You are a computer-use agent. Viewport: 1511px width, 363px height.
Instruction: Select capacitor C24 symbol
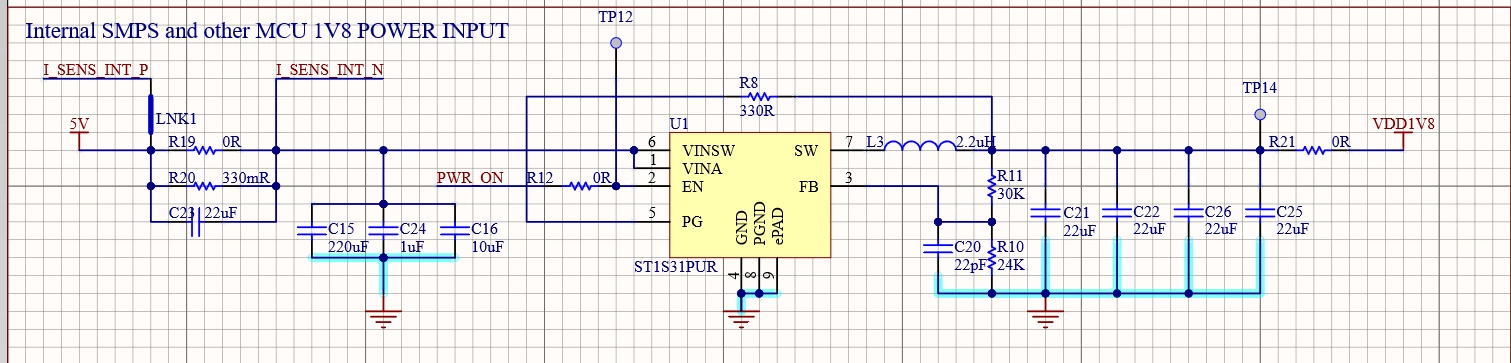(384, 231)
